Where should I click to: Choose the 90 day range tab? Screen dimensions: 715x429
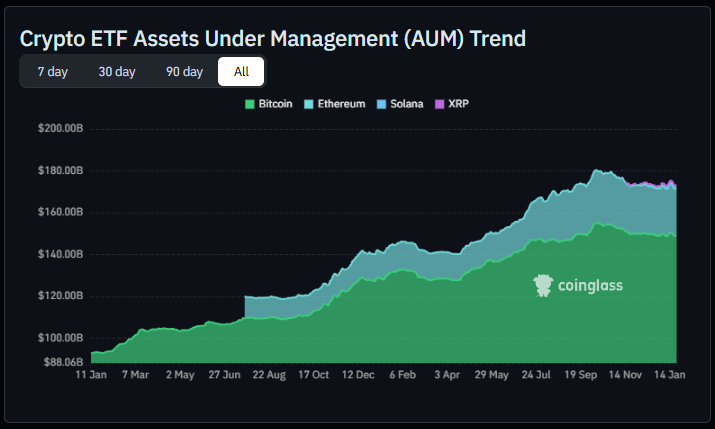tap(184, 72)
